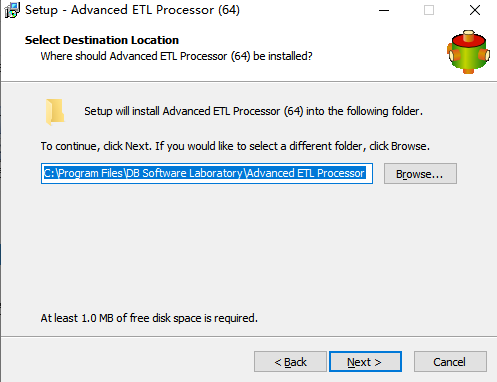Click the blank gray area below the path field

coord(248,247)
